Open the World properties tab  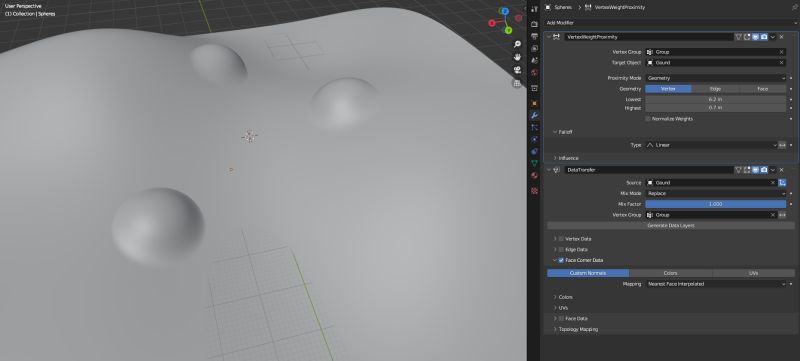pyautogui.click(x=534, y=73)
